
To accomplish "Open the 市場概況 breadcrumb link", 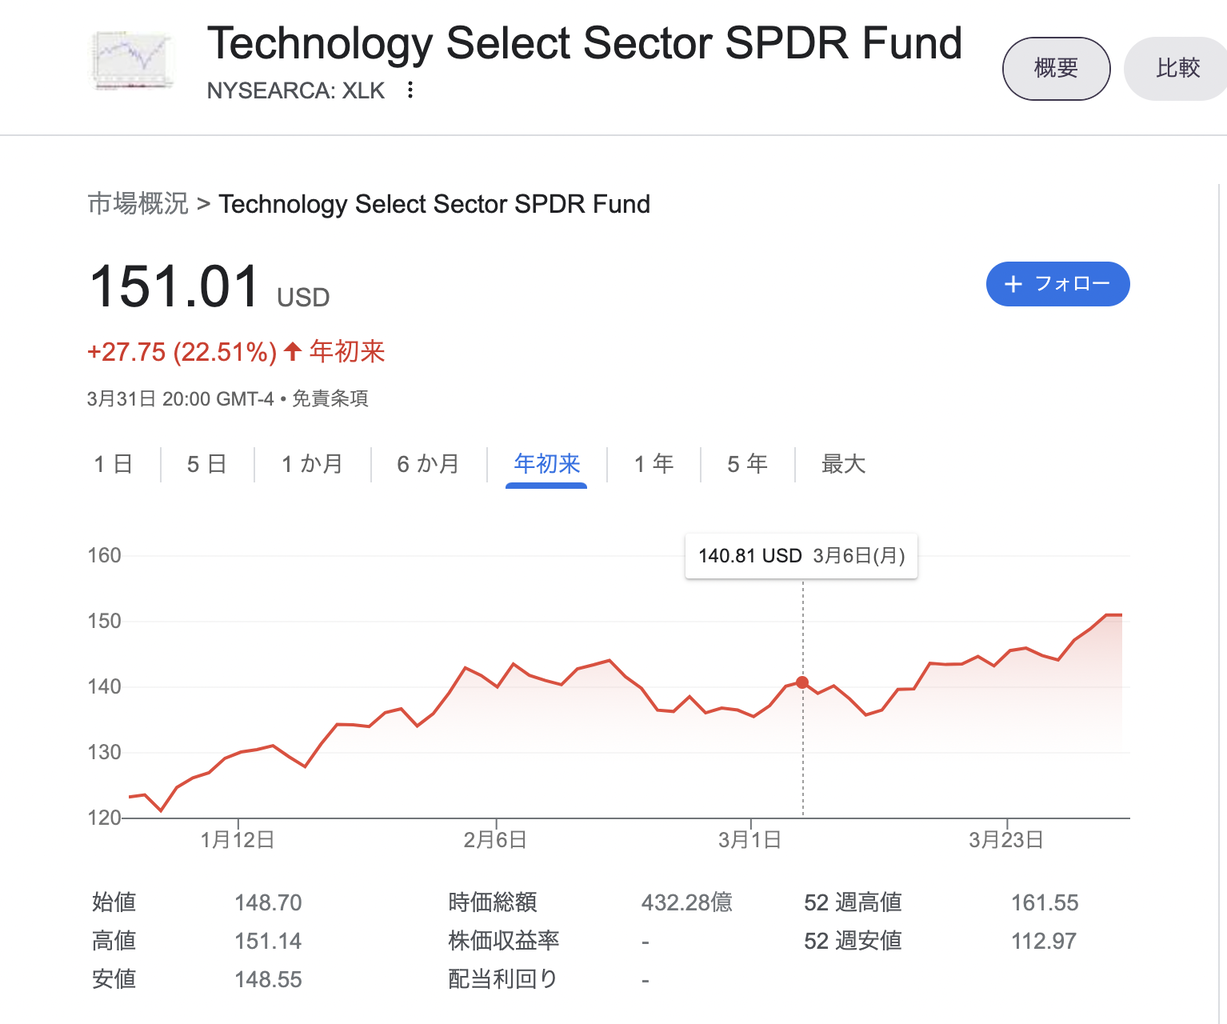I will (x=138, y=204).
